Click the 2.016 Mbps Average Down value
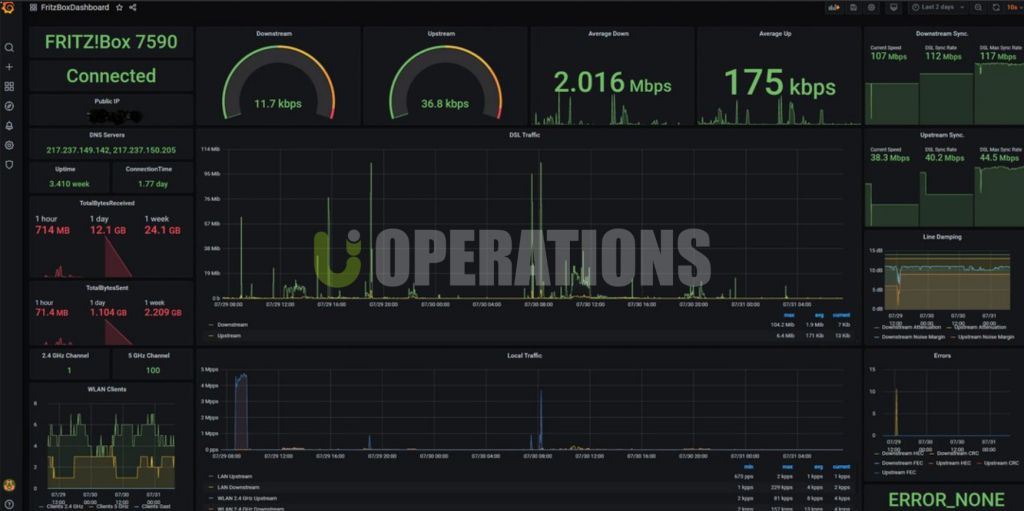The width and height of the screenshot is (1024, 511). (x=613, y=84)
